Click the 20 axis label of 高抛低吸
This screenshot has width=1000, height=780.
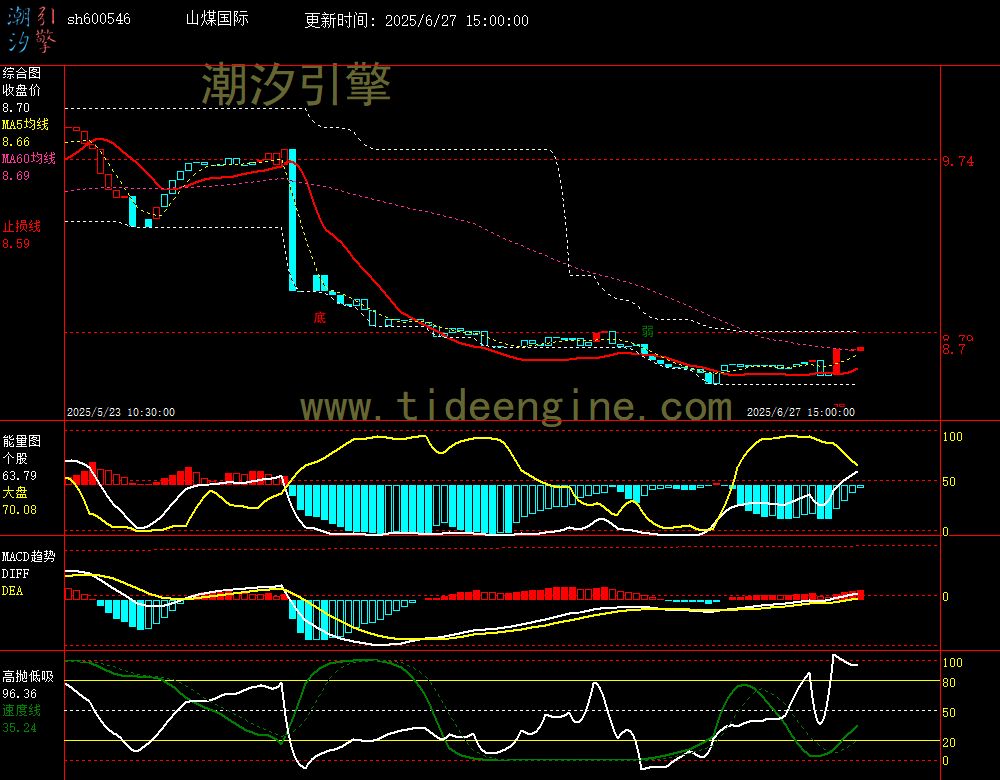(949, 742)
